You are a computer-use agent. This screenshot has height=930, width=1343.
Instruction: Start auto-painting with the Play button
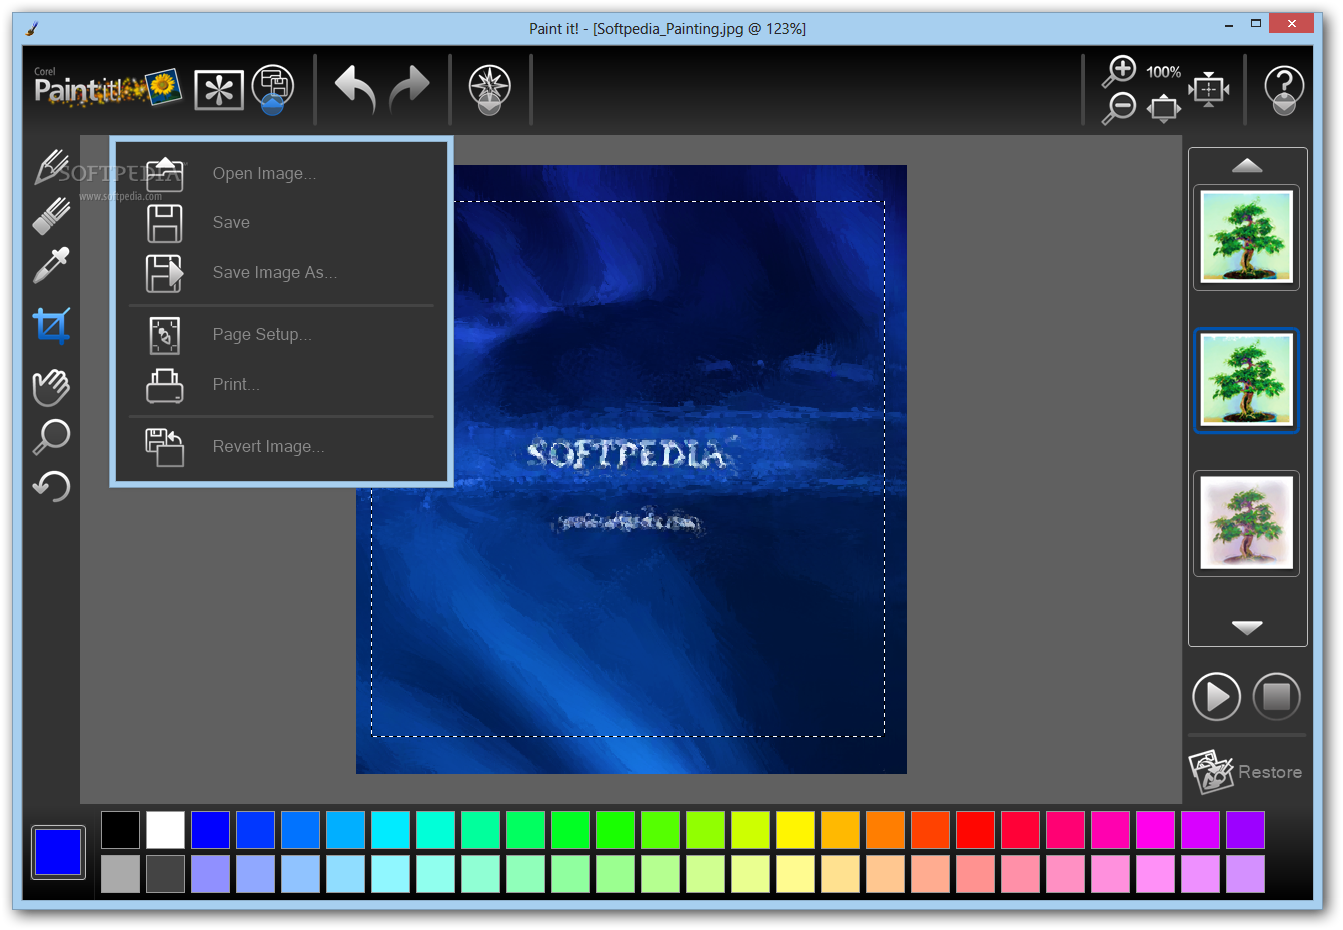point(1216,696)
